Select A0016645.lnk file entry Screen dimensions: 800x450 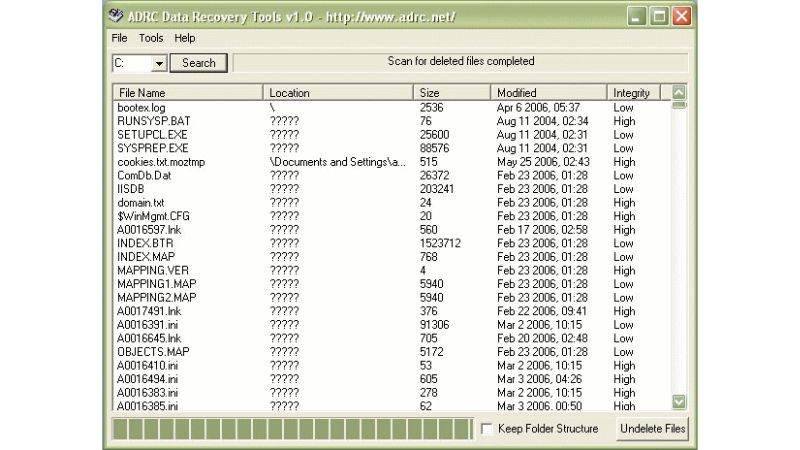pos(392,338)
